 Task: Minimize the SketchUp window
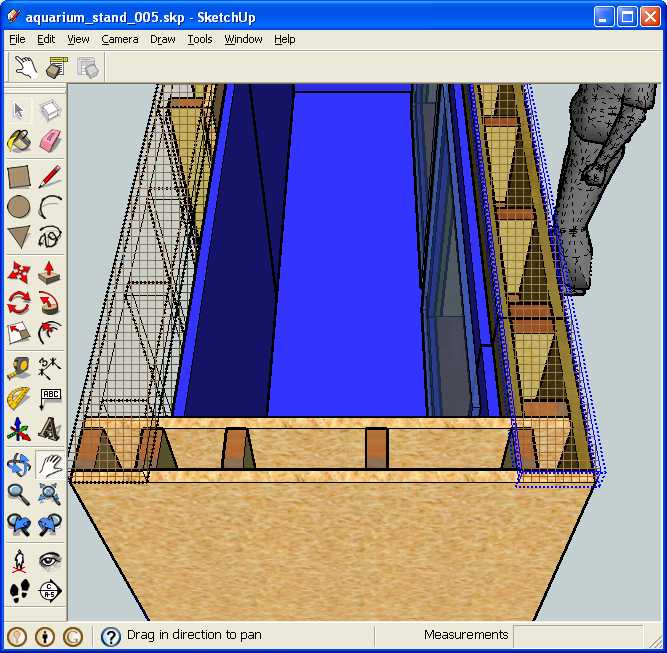(604, 17)
